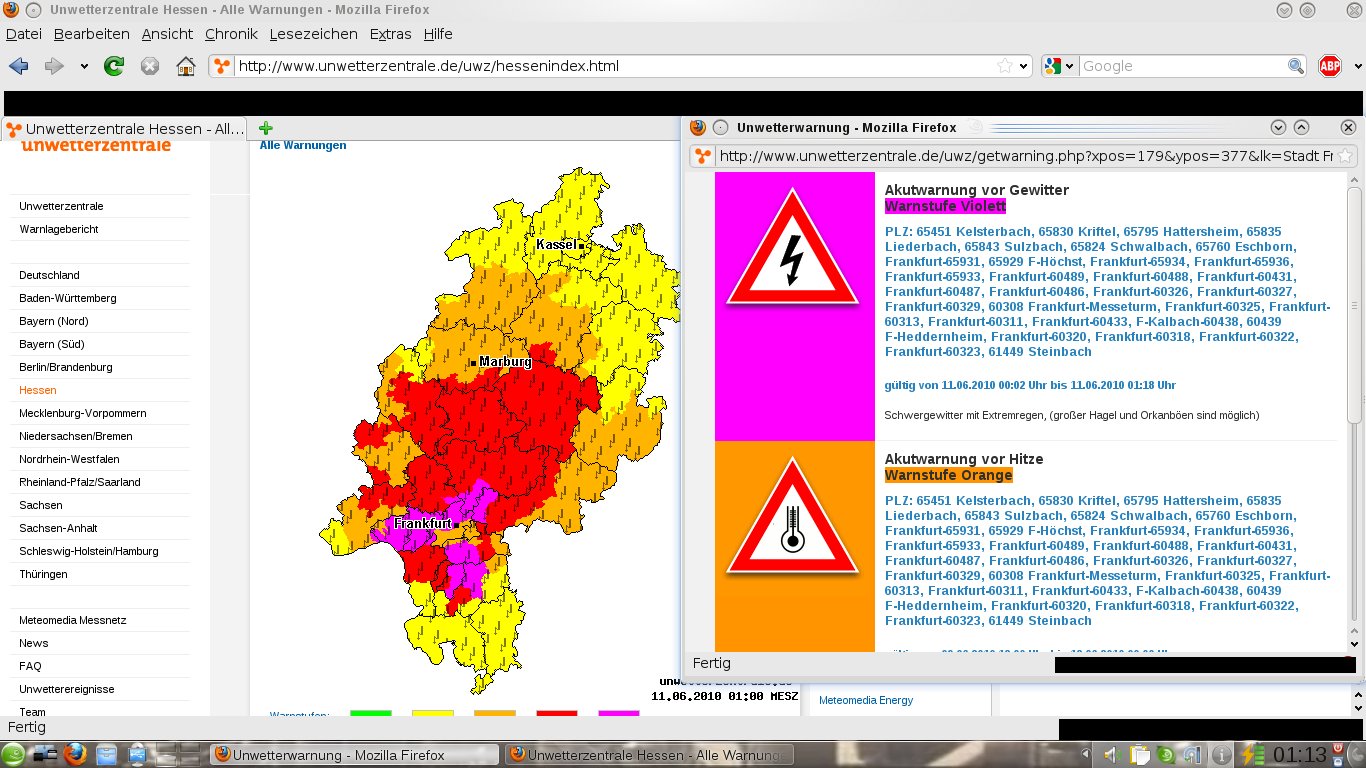Open the Unwetterzentrale sidebar link
The height and width of the screenshot is (768, 1366).
coord(61,206)
